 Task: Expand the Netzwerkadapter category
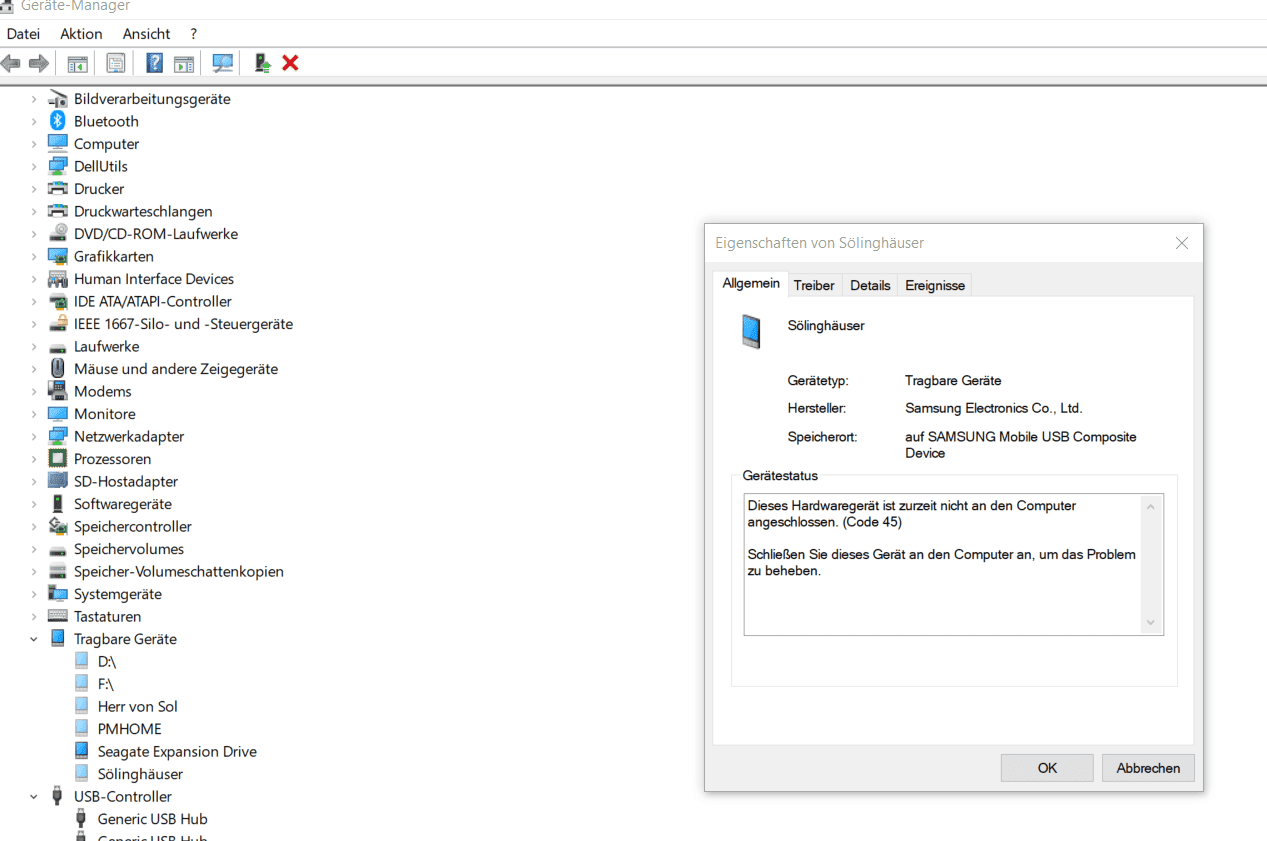coord(33,437)
